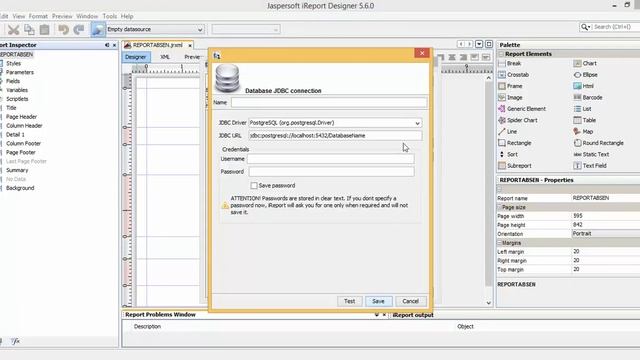Open the Window menu
The height and width of the screenshot is (360, 640).
[87, 16]
